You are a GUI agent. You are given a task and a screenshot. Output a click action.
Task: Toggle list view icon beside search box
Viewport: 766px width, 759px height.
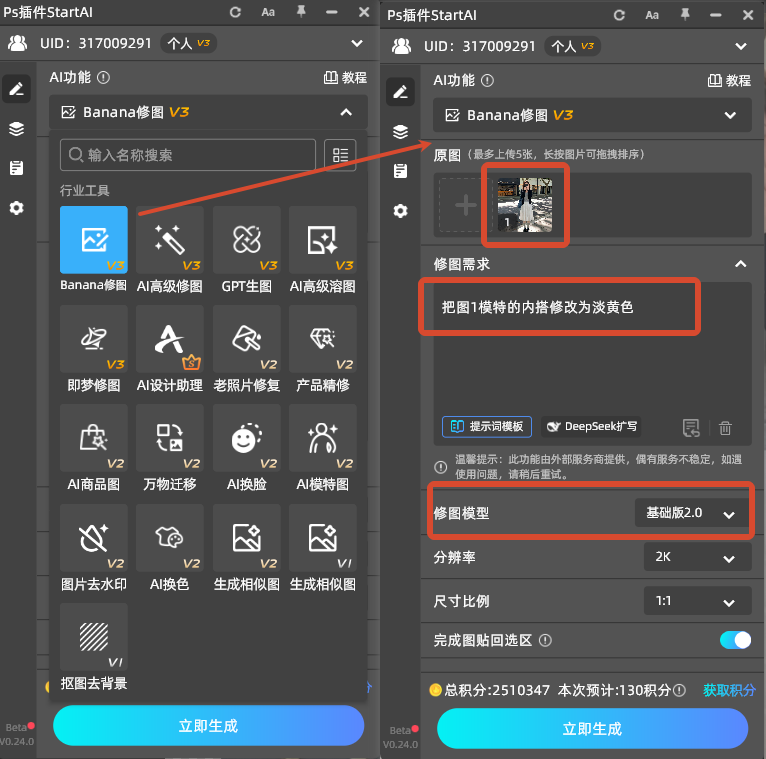pyautogui.click(x=340, y=155)
